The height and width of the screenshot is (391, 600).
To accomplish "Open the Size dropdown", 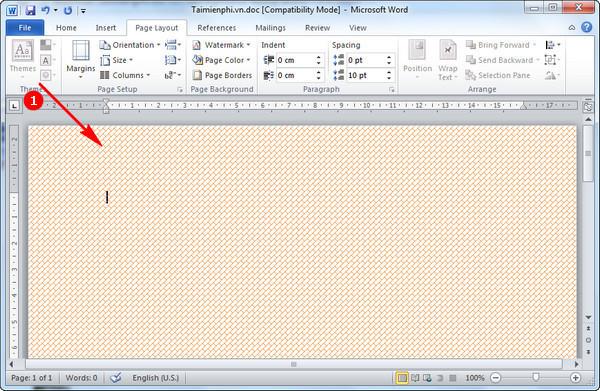I will [116, 60].
